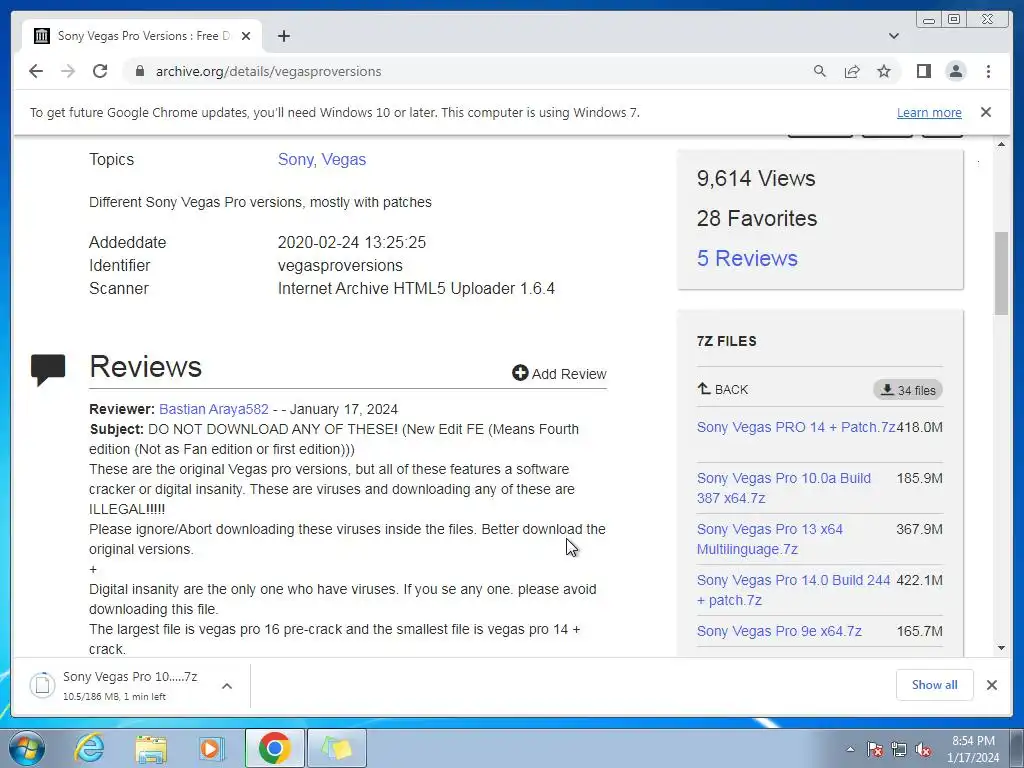Open the Chrome profile avatar menu

(x=956, y=71)
